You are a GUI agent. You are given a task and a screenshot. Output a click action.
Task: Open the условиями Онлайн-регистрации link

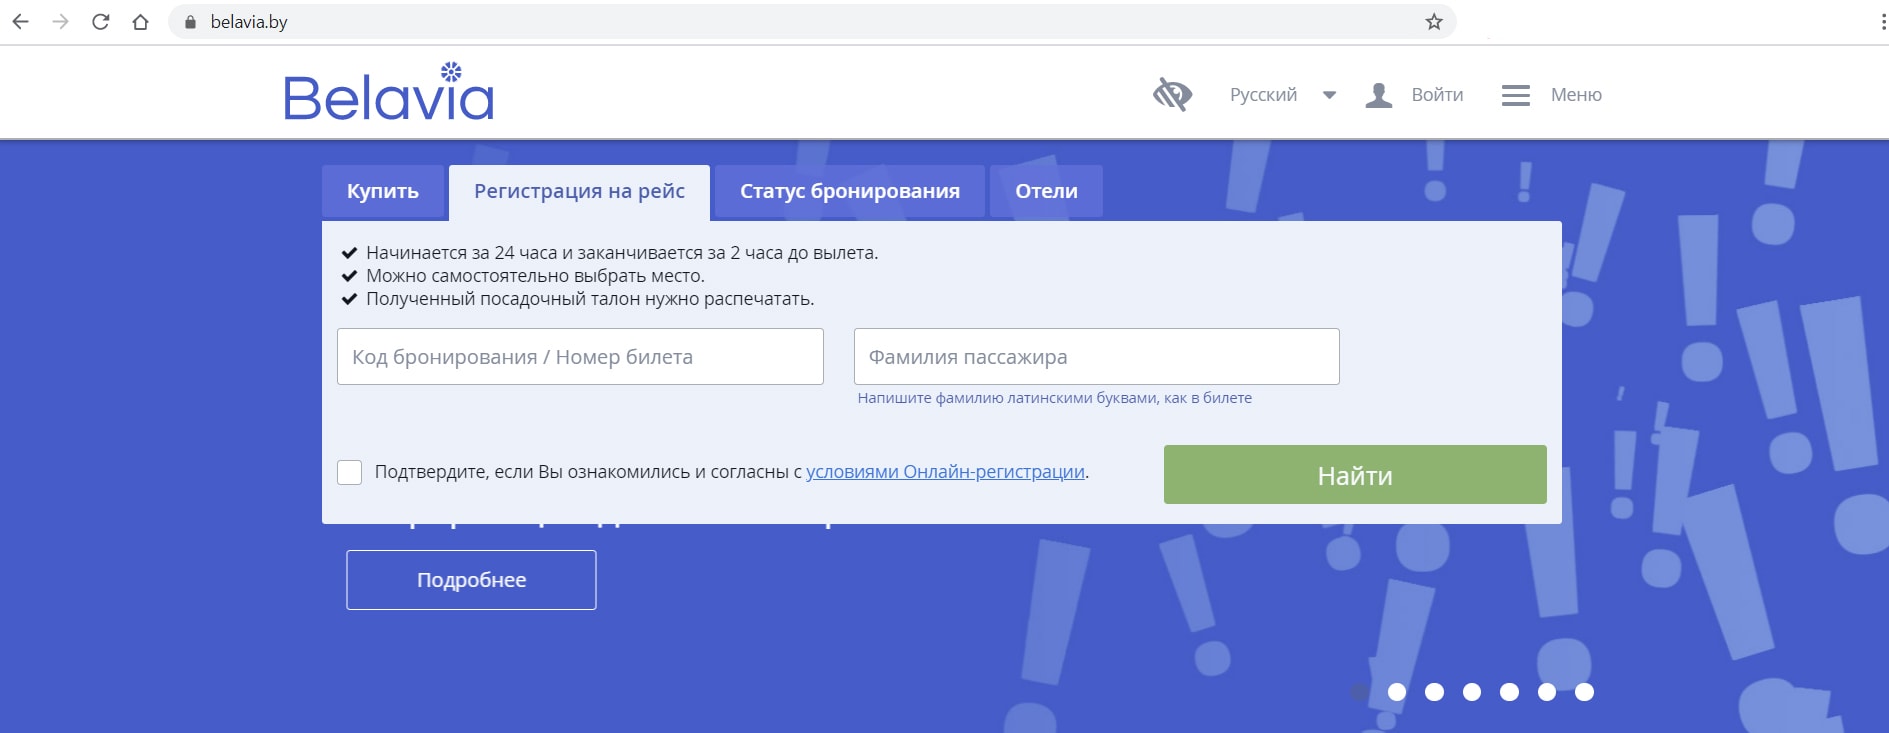pyautogui.click(x=945, y=471)
